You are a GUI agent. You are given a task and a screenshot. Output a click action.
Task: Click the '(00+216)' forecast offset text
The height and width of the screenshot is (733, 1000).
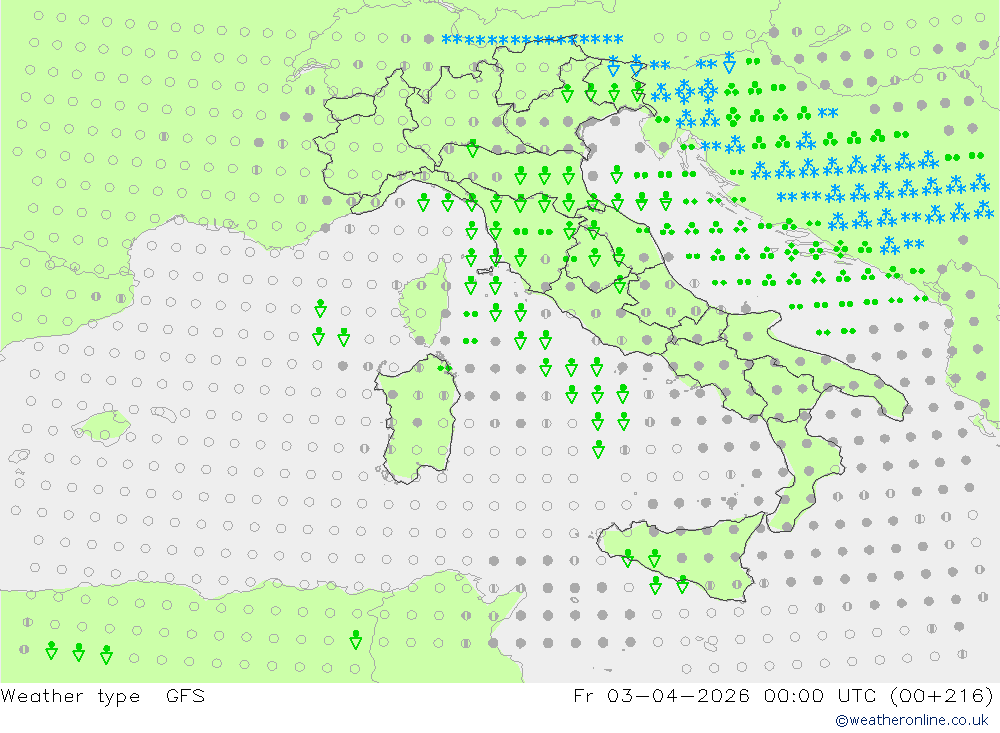941,695
